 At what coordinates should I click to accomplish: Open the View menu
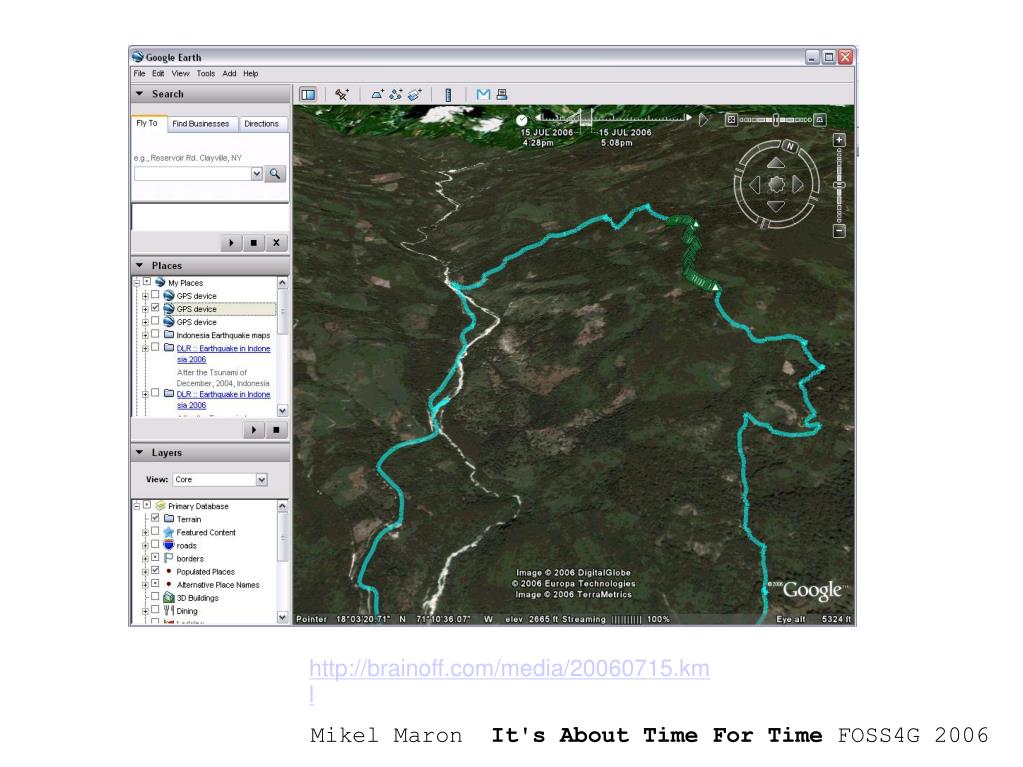(x=180, y=74)
